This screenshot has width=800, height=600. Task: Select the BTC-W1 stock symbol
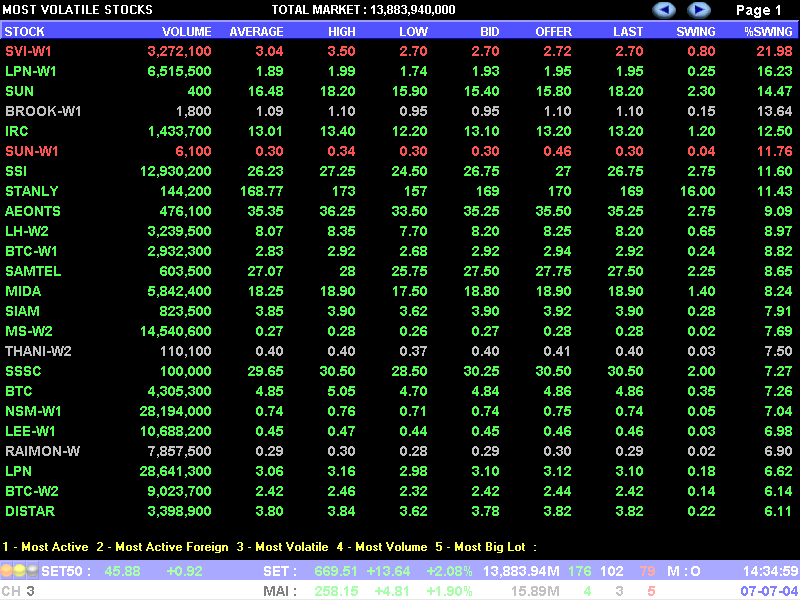pos(32,251)
